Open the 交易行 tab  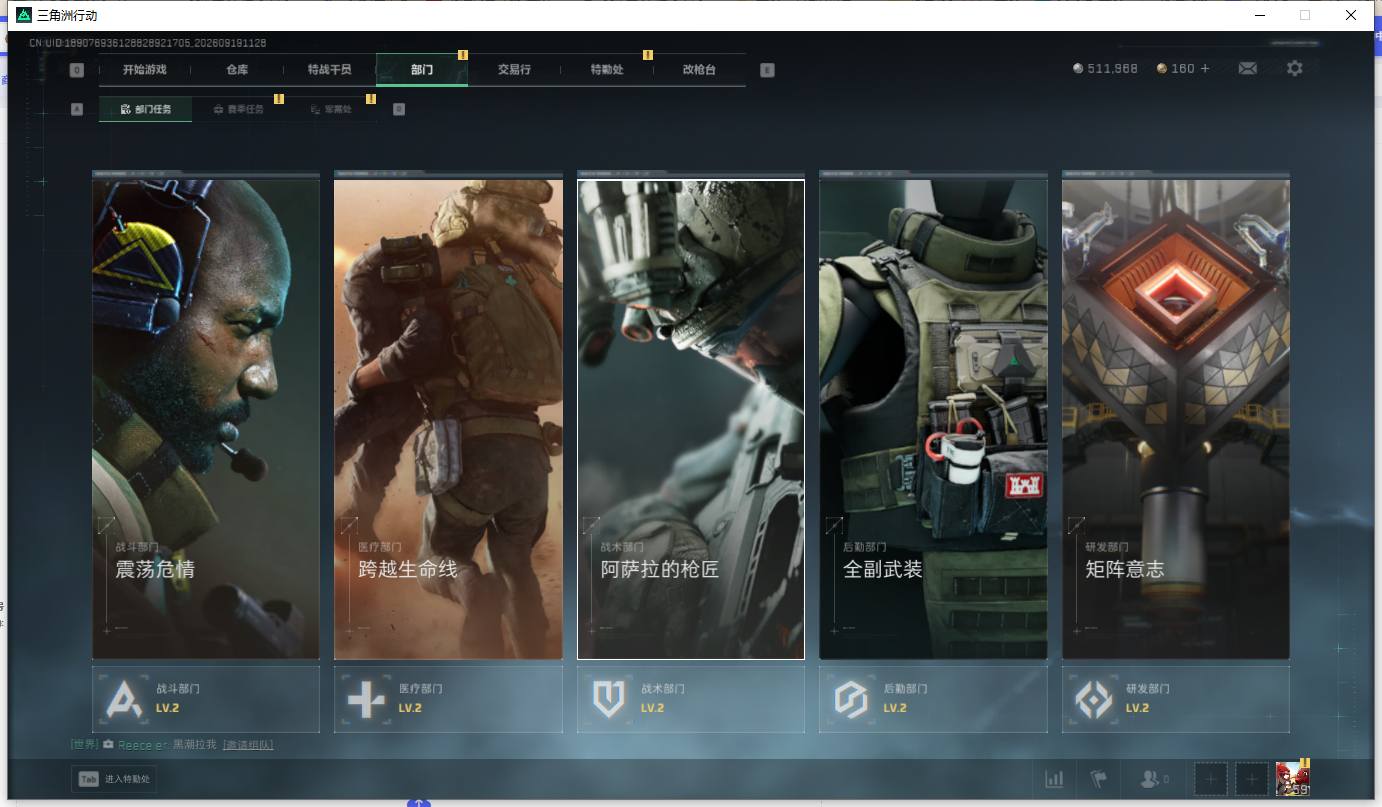coord(514,70)
